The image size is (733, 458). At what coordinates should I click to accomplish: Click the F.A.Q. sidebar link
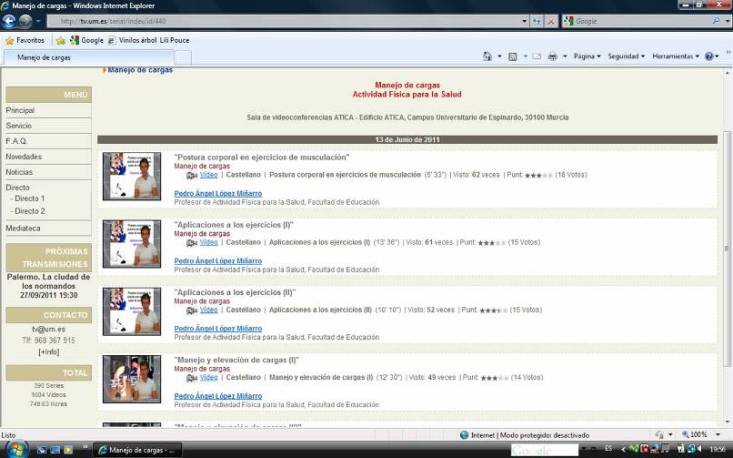click(17, 141)
